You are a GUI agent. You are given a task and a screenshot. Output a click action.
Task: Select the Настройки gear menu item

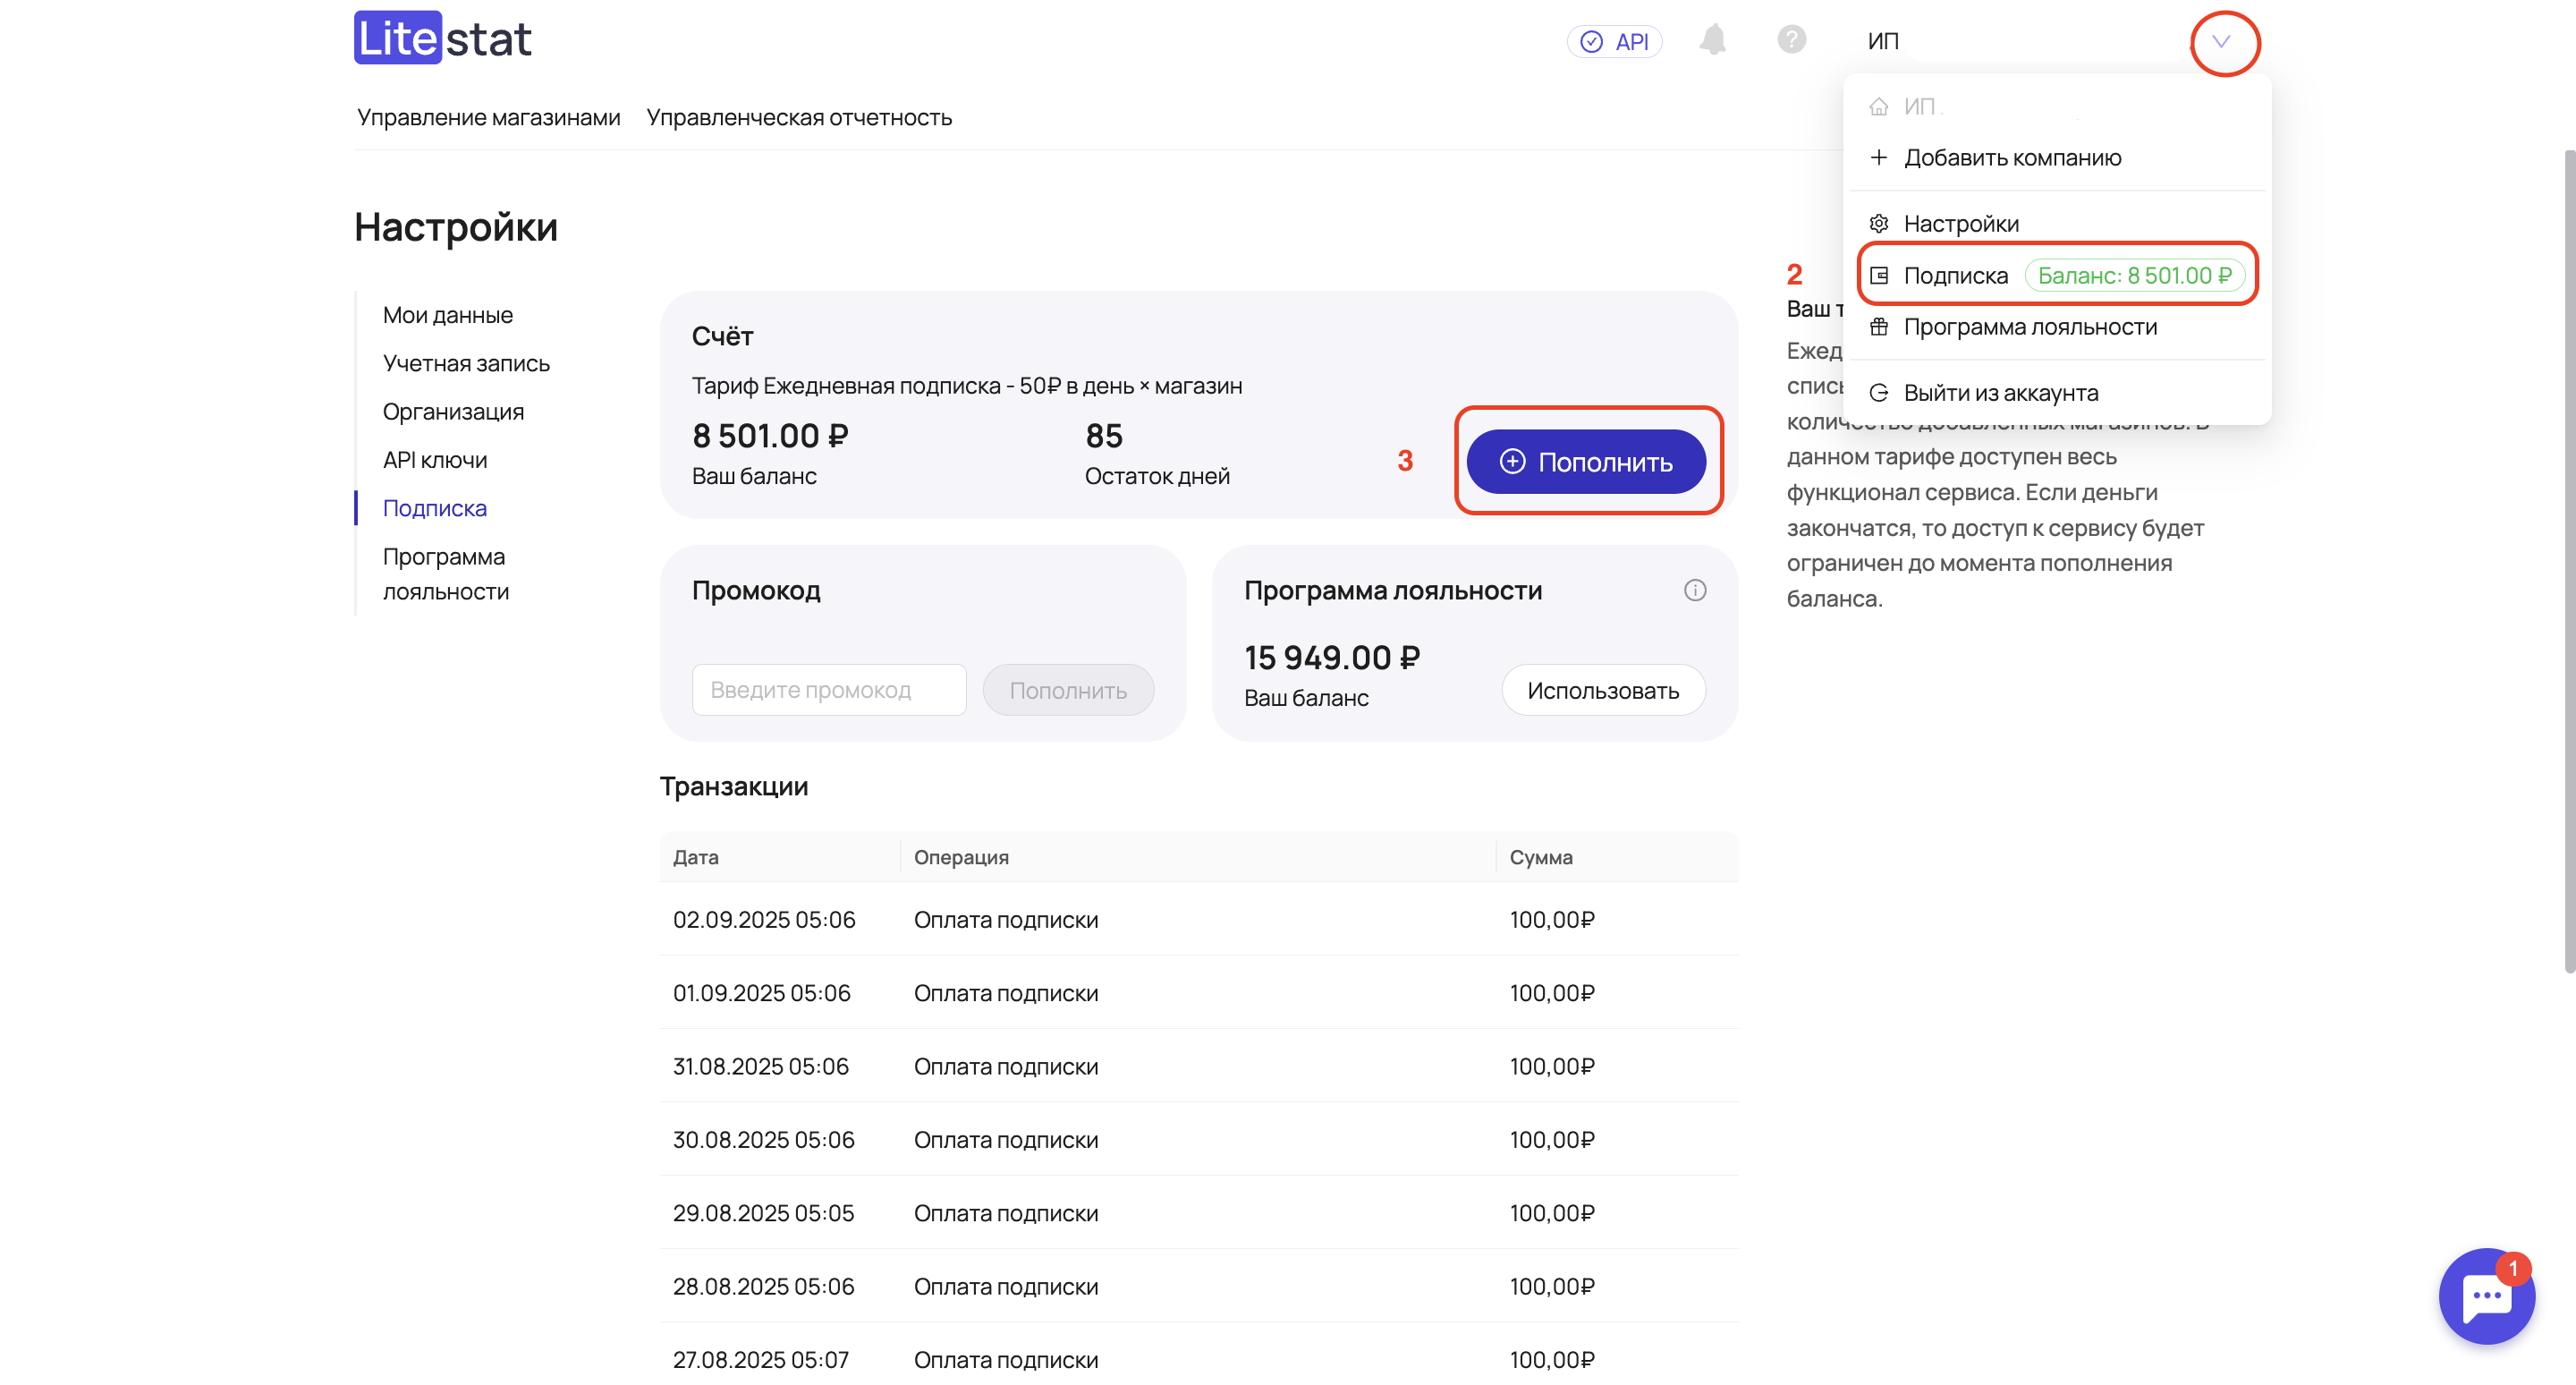[1960, 223]
